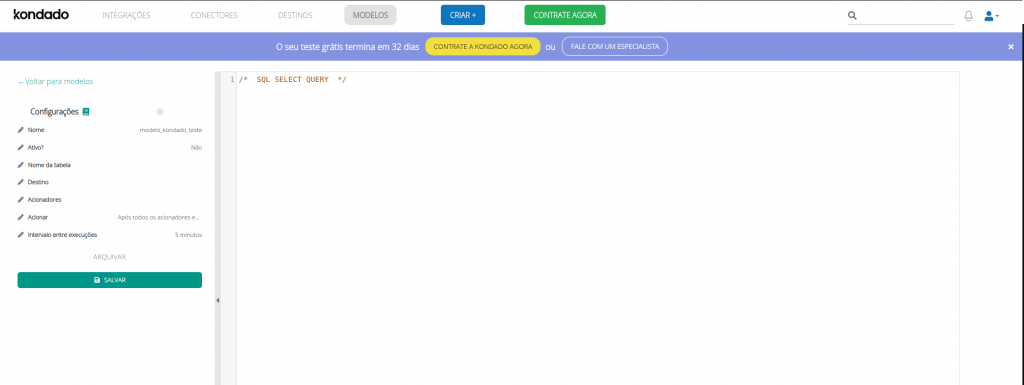The height and width of the screenshot is (385, 1024).
Task: Switch to the Integrações tab
Action: pyautogui.click(x=127, y=15)
